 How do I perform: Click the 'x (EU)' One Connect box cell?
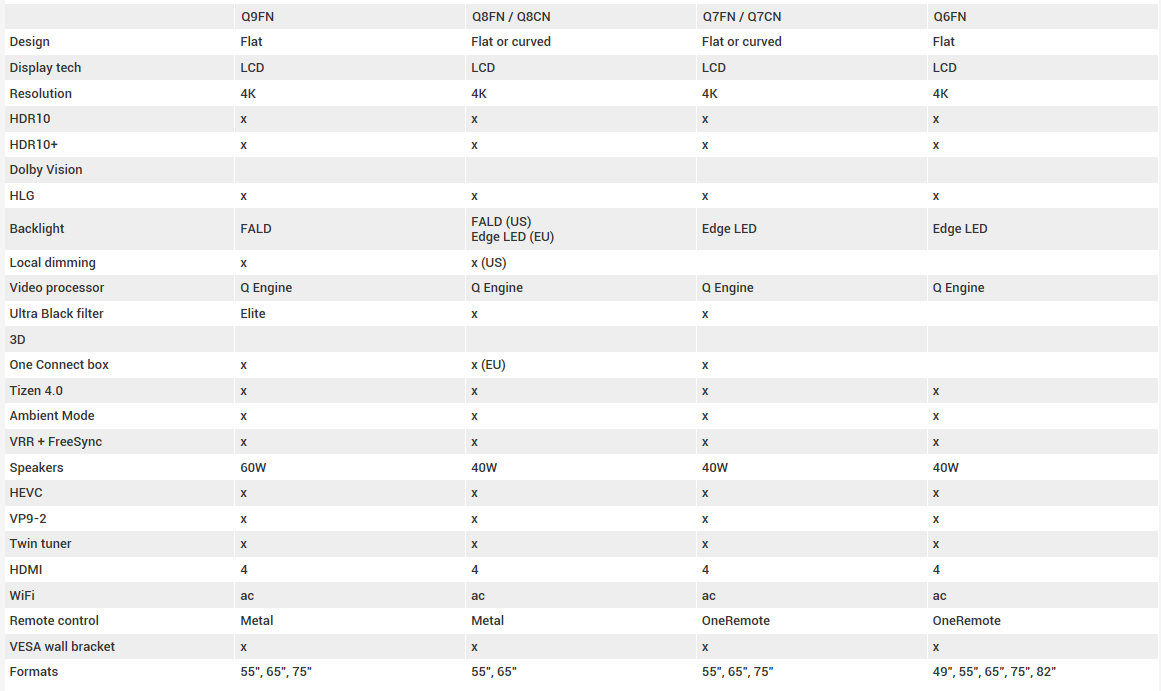point(488,365)
